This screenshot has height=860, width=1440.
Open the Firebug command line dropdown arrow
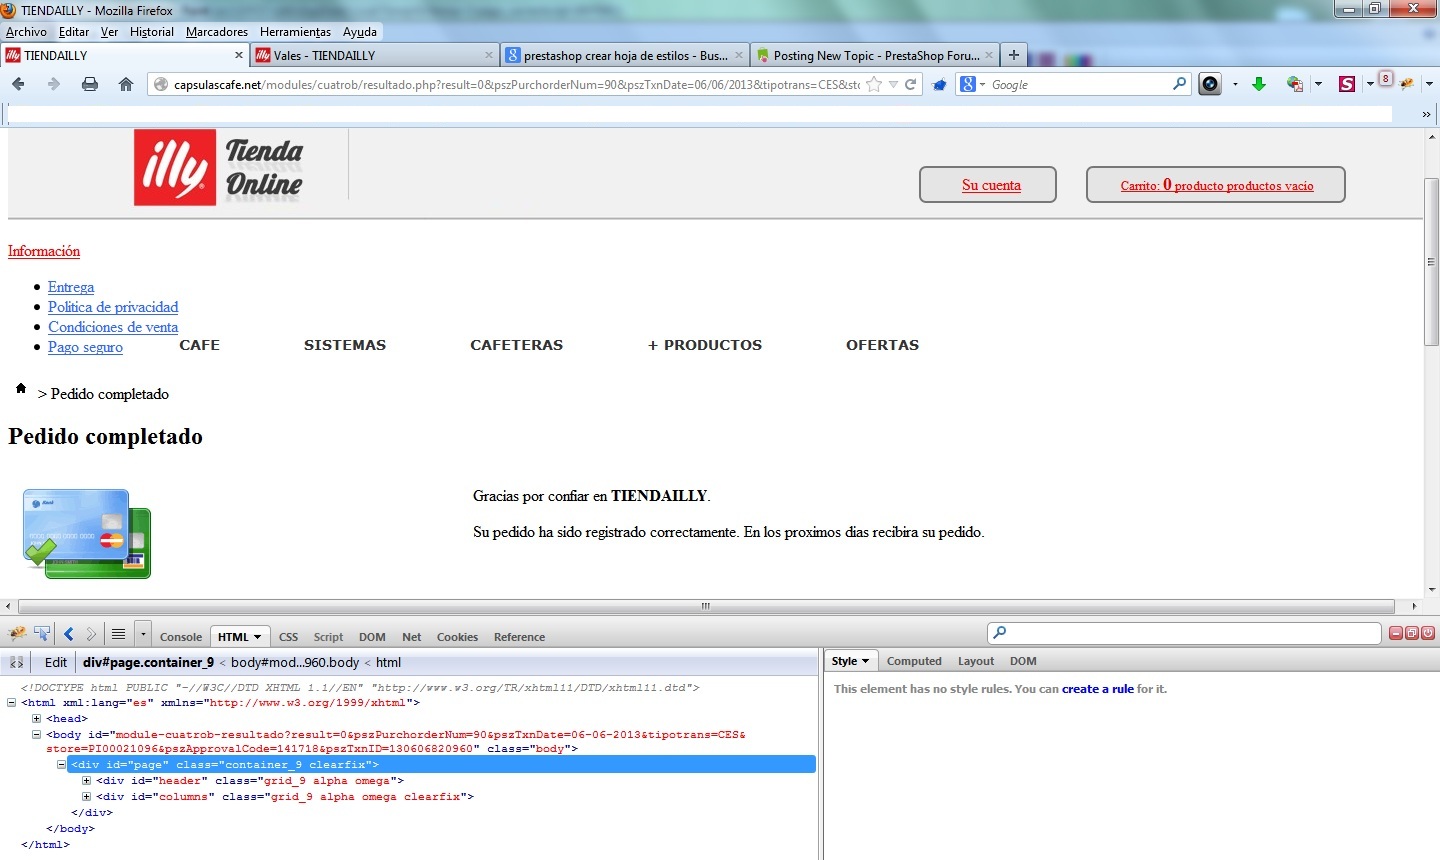[x=143, y=634]
